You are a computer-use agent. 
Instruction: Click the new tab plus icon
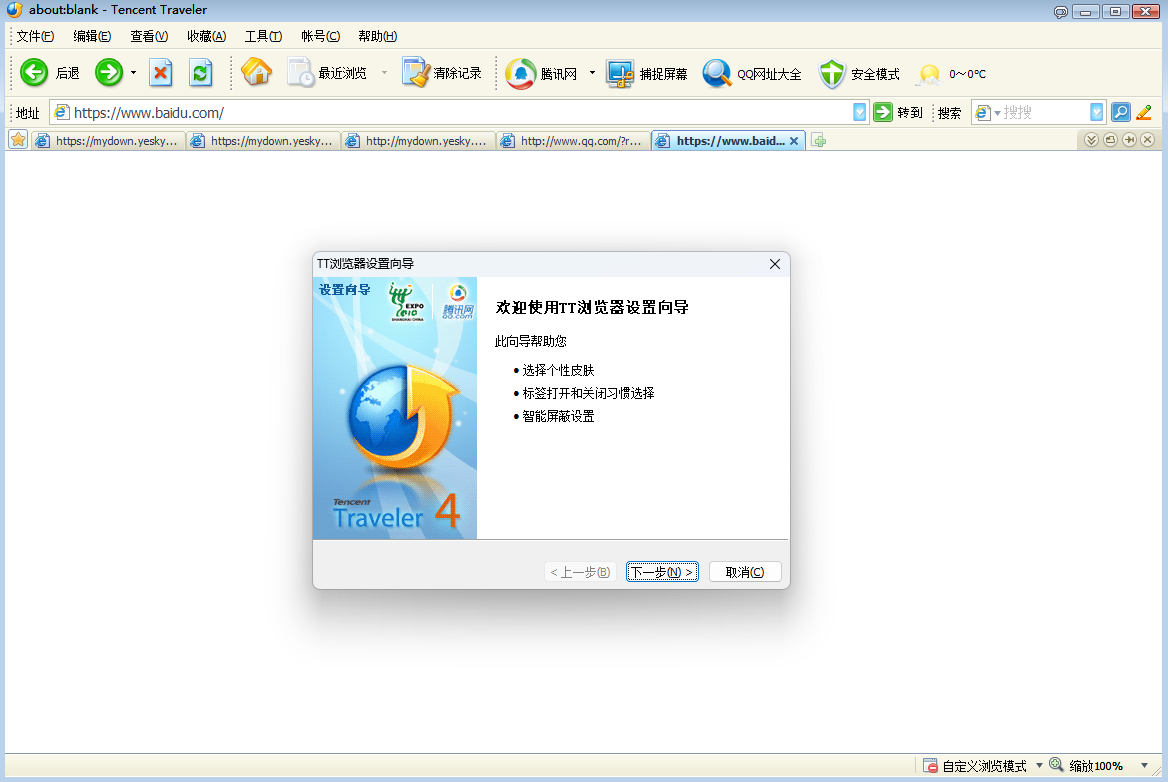point(819,141)
